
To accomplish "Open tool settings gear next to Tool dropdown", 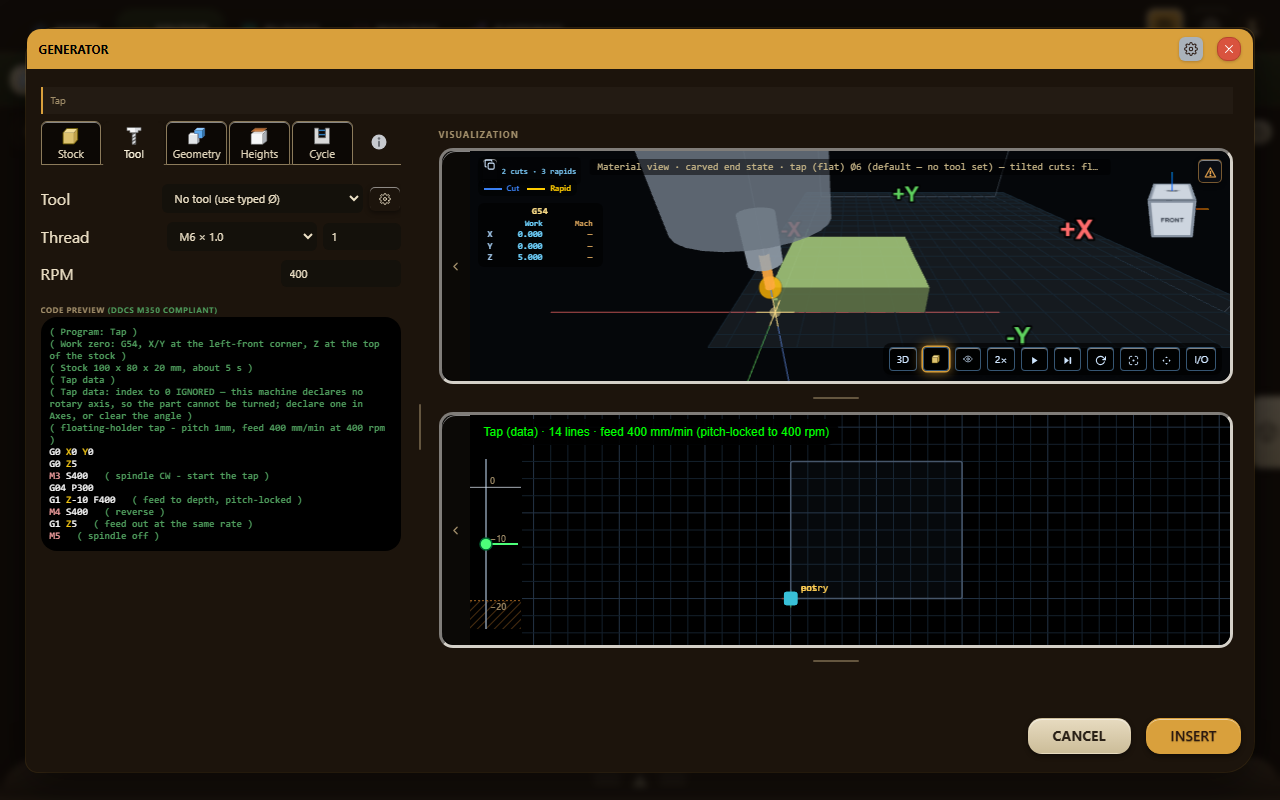I will click(385, 199).
